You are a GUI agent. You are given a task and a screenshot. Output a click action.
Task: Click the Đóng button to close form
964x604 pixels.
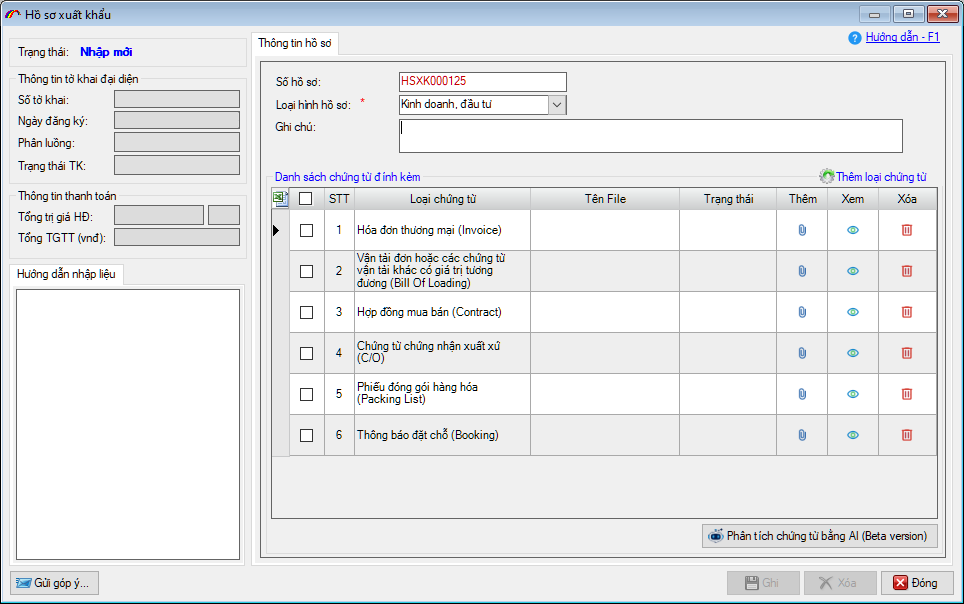pyautogui.click(x=917, y=583)
